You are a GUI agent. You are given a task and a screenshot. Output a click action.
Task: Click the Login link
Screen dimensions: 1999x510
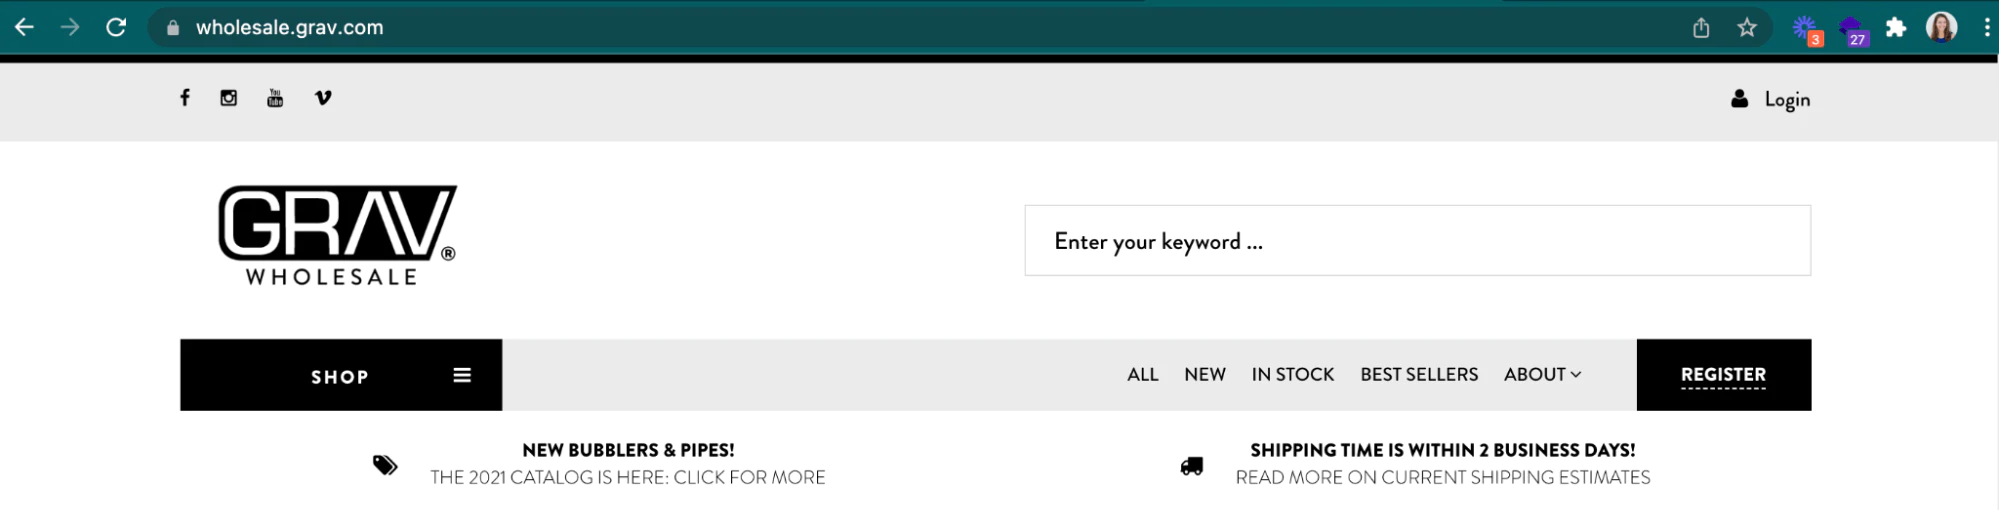1787,100
